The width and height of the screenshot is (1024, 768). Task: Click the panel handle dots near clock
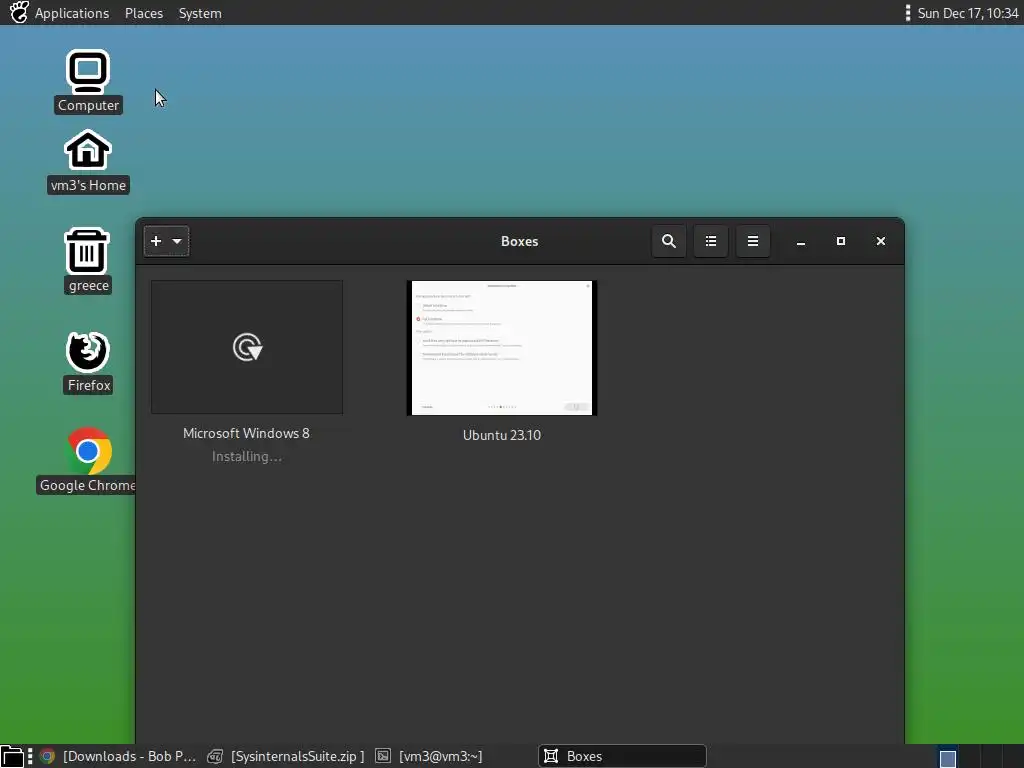click(x=907, y=13)
